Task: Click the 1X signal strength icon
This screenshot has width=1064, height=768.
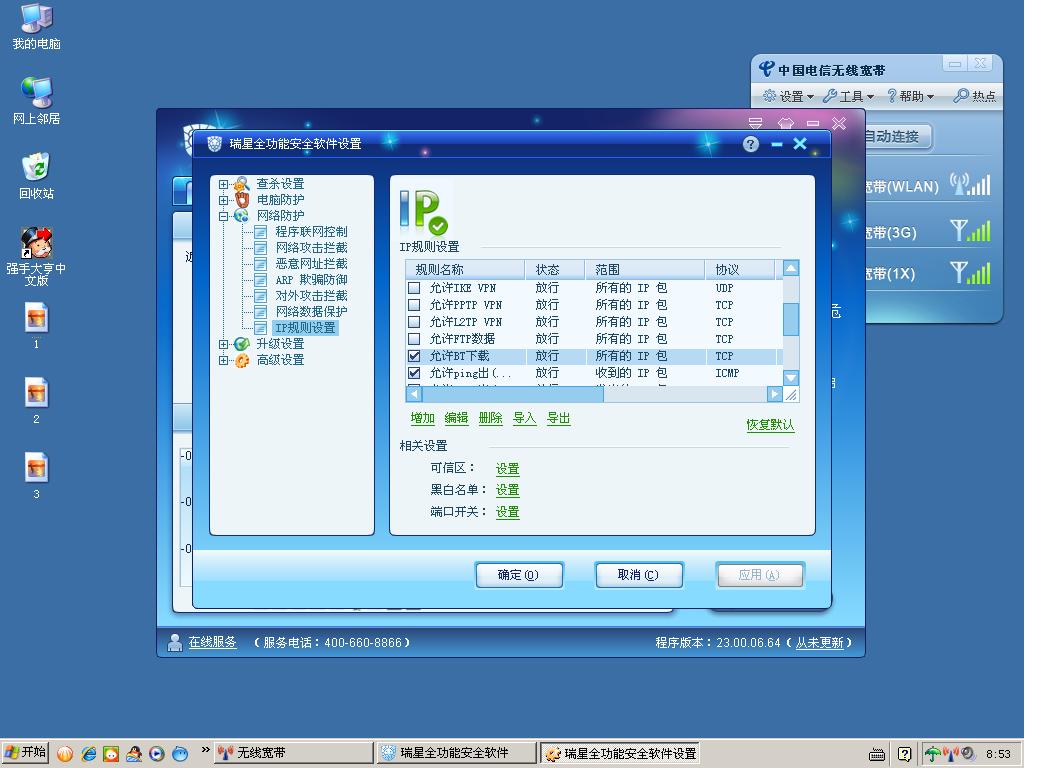Action: (970, 273)
